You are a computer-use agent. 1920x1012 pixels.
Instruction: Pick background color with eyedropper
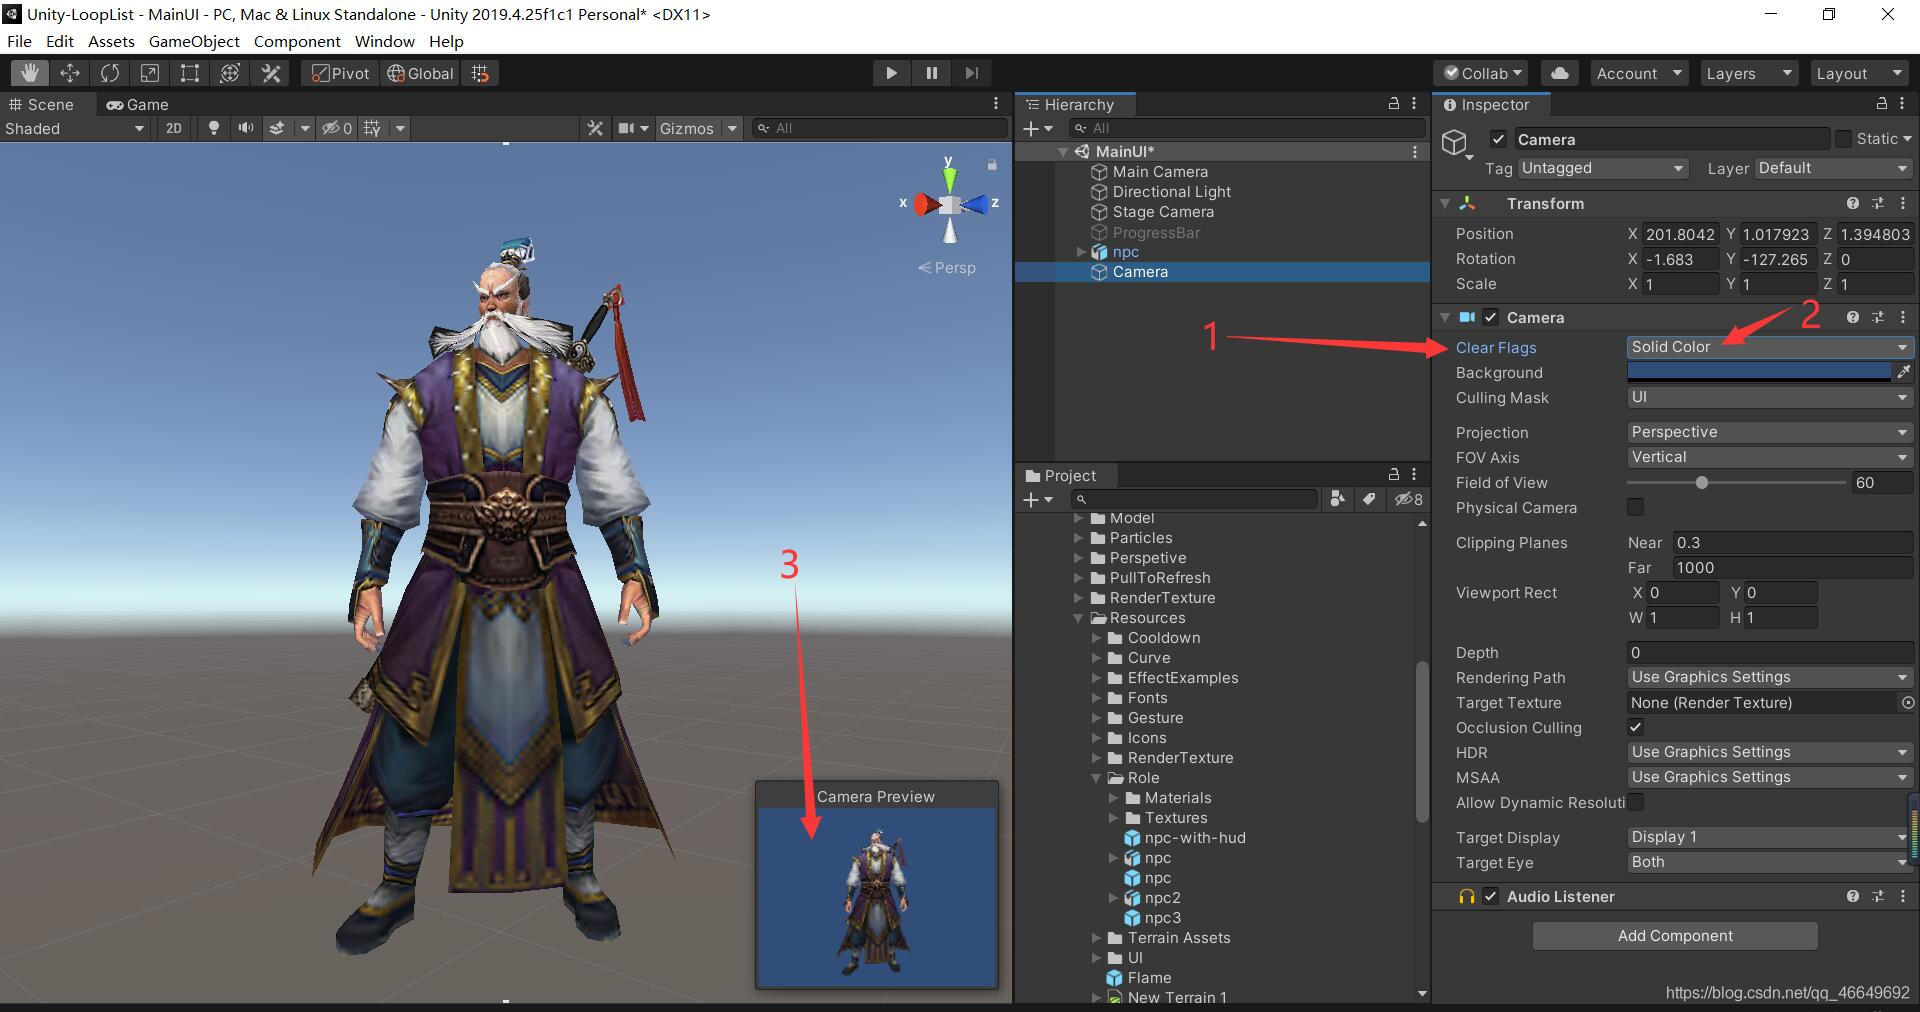(x=1904, y=372)
